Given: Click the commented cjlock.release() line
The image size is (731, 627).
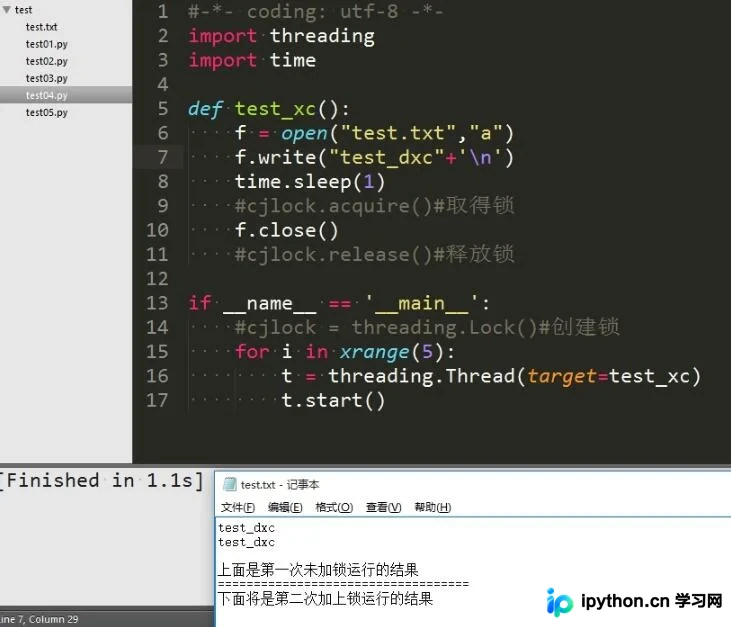Looking at the screenshot, I should pyautogui.click(x=374, y=255).
